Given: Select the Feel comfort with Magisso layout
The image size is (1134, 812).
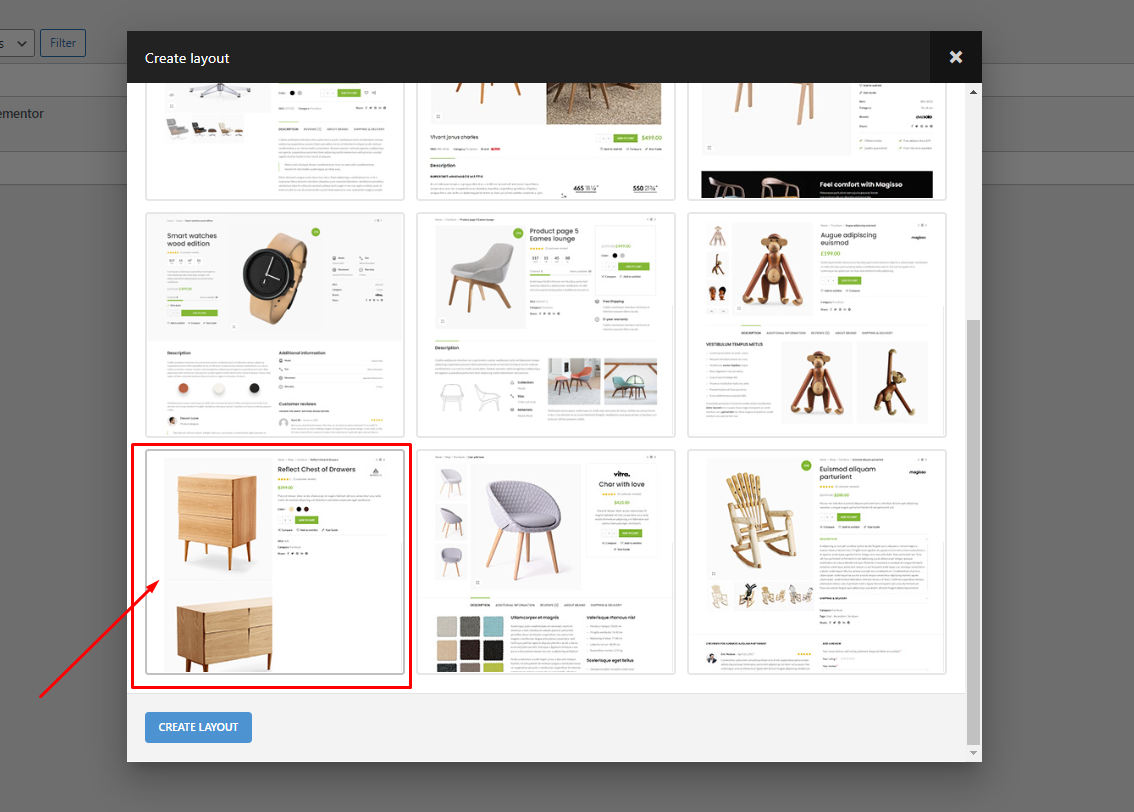Looking at the screenshot, I should pyautogui.click(x=817, y=141).
